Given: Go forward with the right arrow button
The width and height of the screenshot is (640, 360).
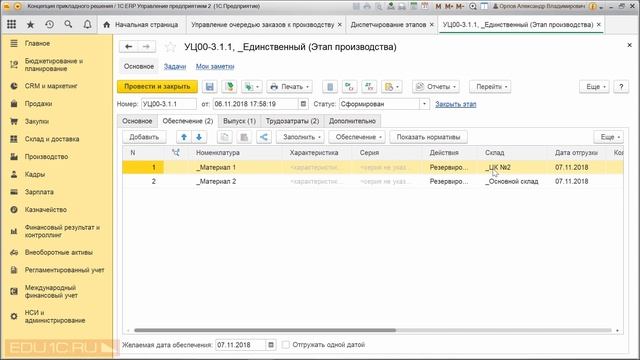Looking at the screenshot, I should tap(146, 47).
